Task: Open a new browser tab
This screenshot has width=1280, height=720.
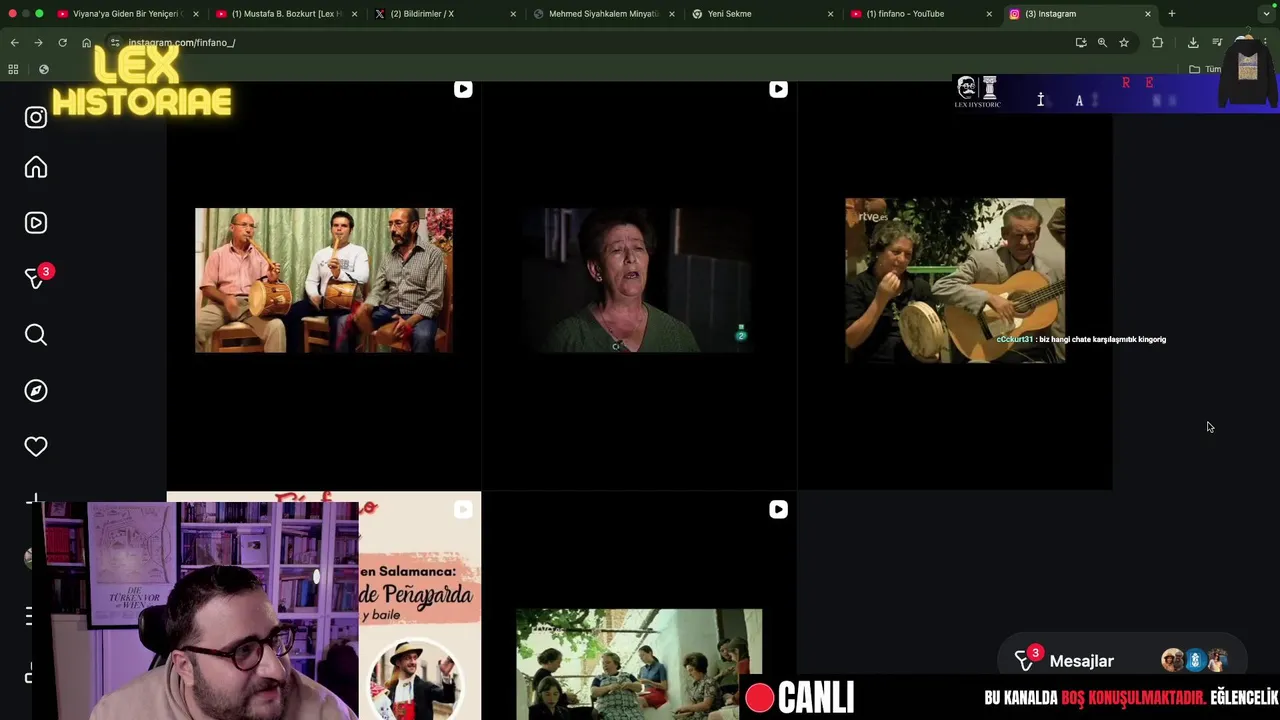Action: pos(1172,14)
